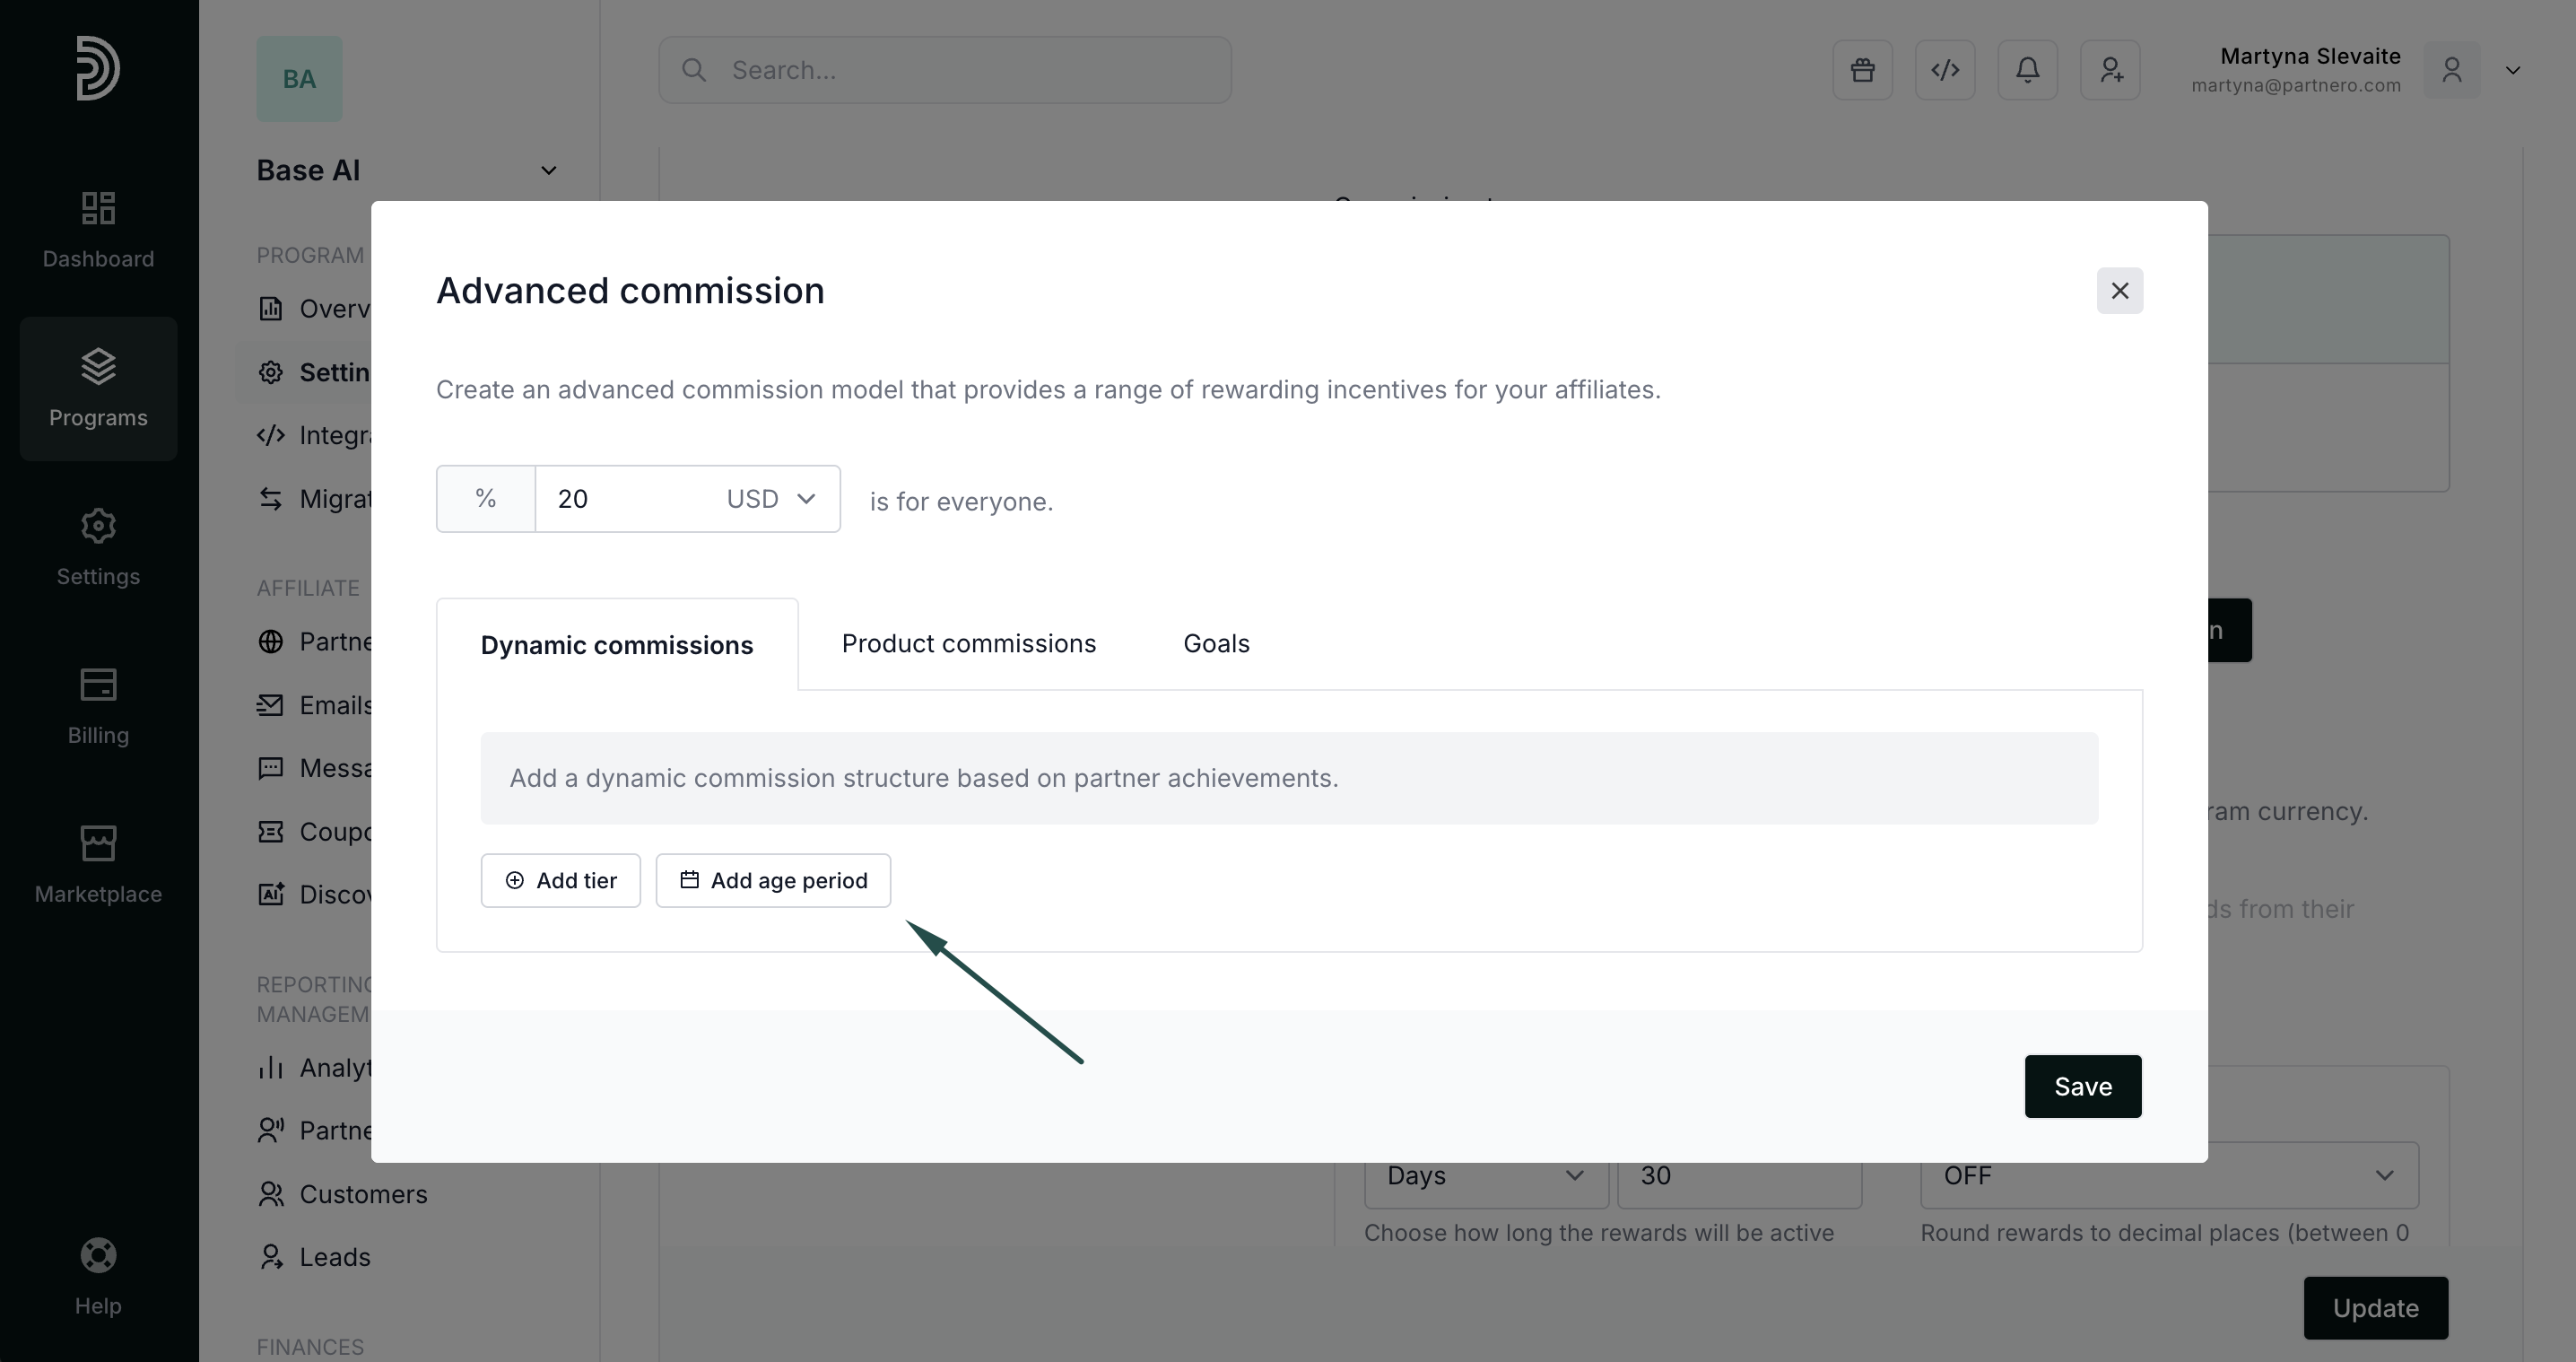The width and height of the screenshot is (2576, 1362).
Task: Open the Dashboard sidebar icon
Action: [x=98, y=208]
